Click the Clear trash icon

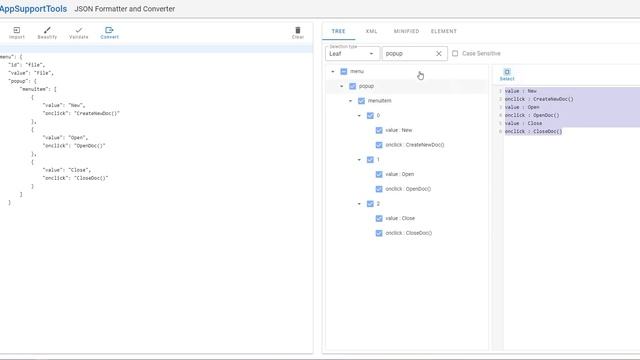[298, 30]
